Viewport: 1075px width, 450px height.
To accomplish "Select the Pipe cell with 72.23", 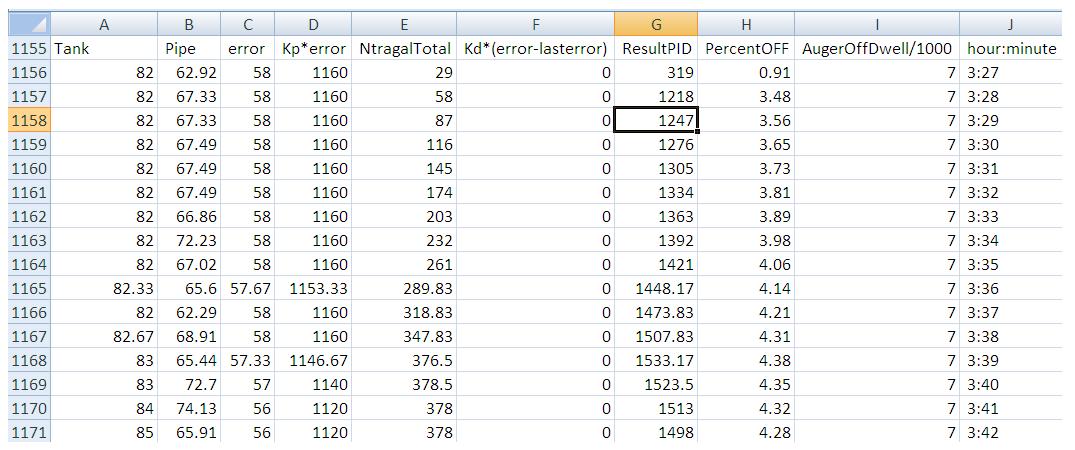I will pos(189,240).
